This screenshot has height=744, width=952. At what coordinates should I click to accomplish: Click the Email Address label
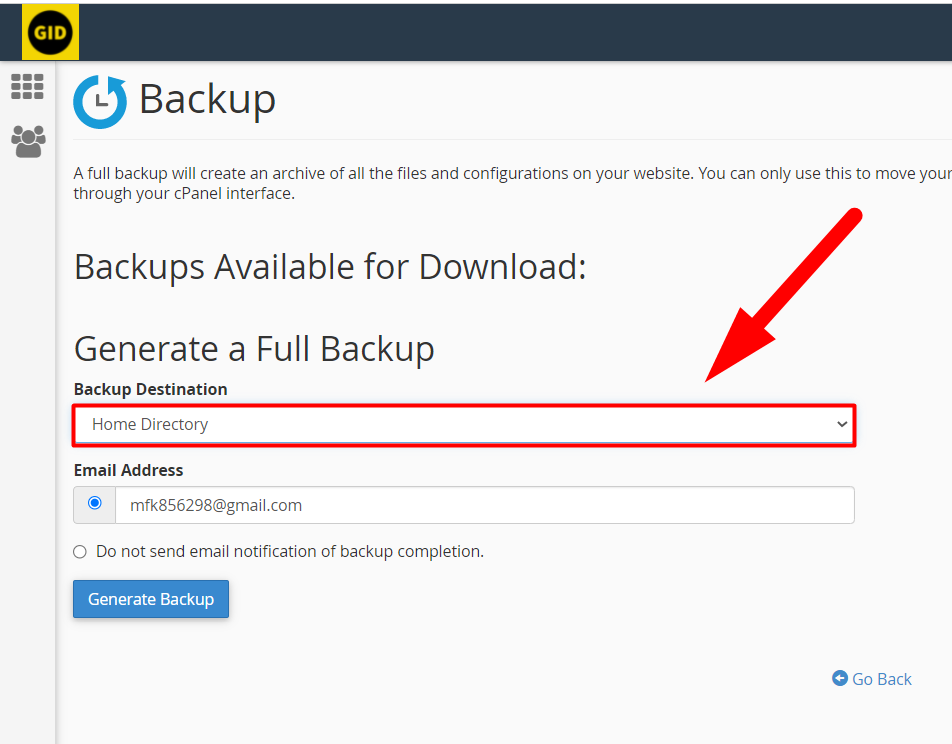[x=128, y=470]
